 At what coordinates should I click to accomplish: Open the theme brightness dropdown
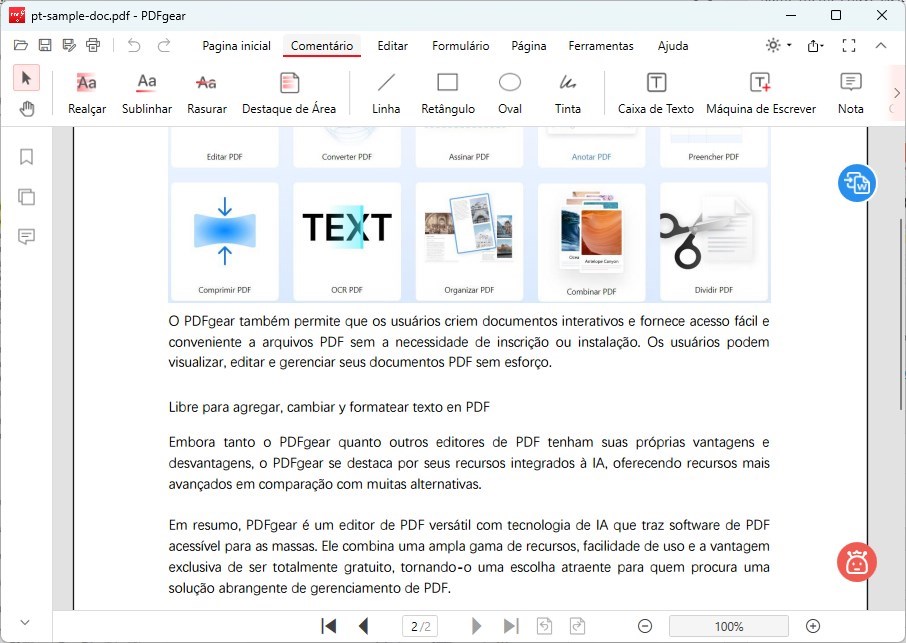tap(778, 45)
